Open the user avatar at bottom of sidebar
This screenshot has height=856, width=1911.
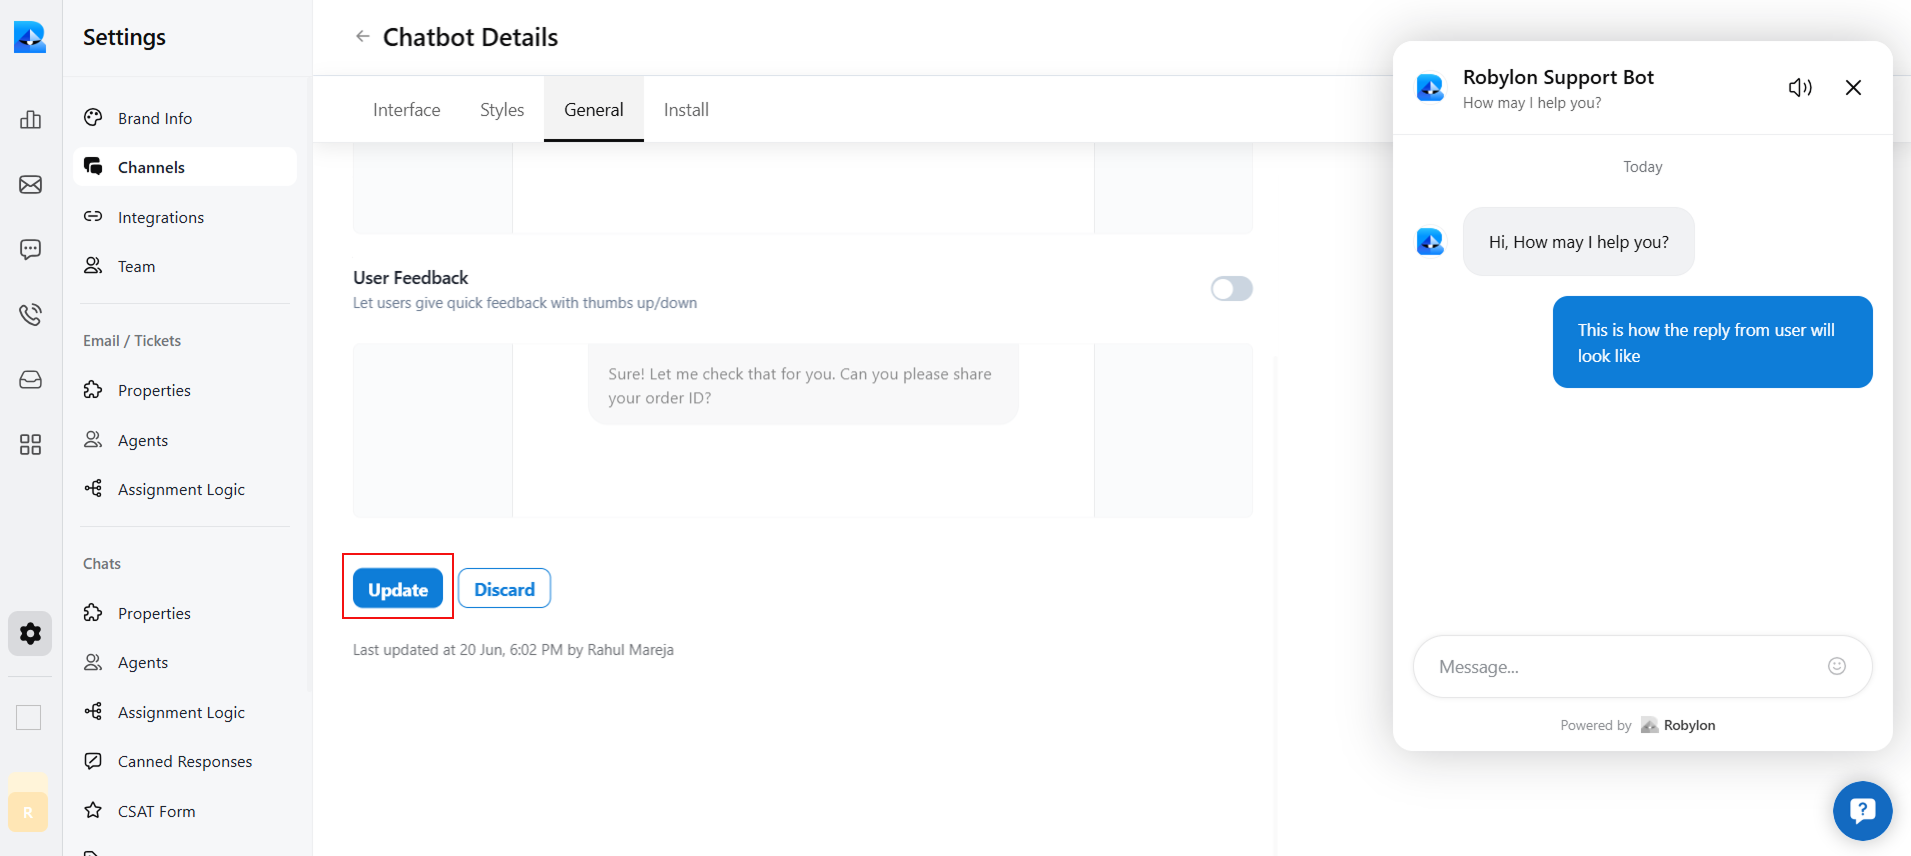pyautogui.click(x=27, y=811)
